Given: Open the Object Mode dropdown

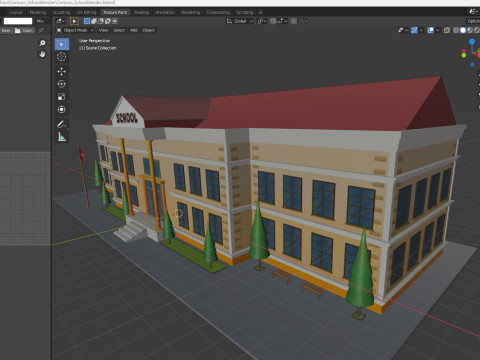Looking at the screenshot, I should [x=75, y=30].
